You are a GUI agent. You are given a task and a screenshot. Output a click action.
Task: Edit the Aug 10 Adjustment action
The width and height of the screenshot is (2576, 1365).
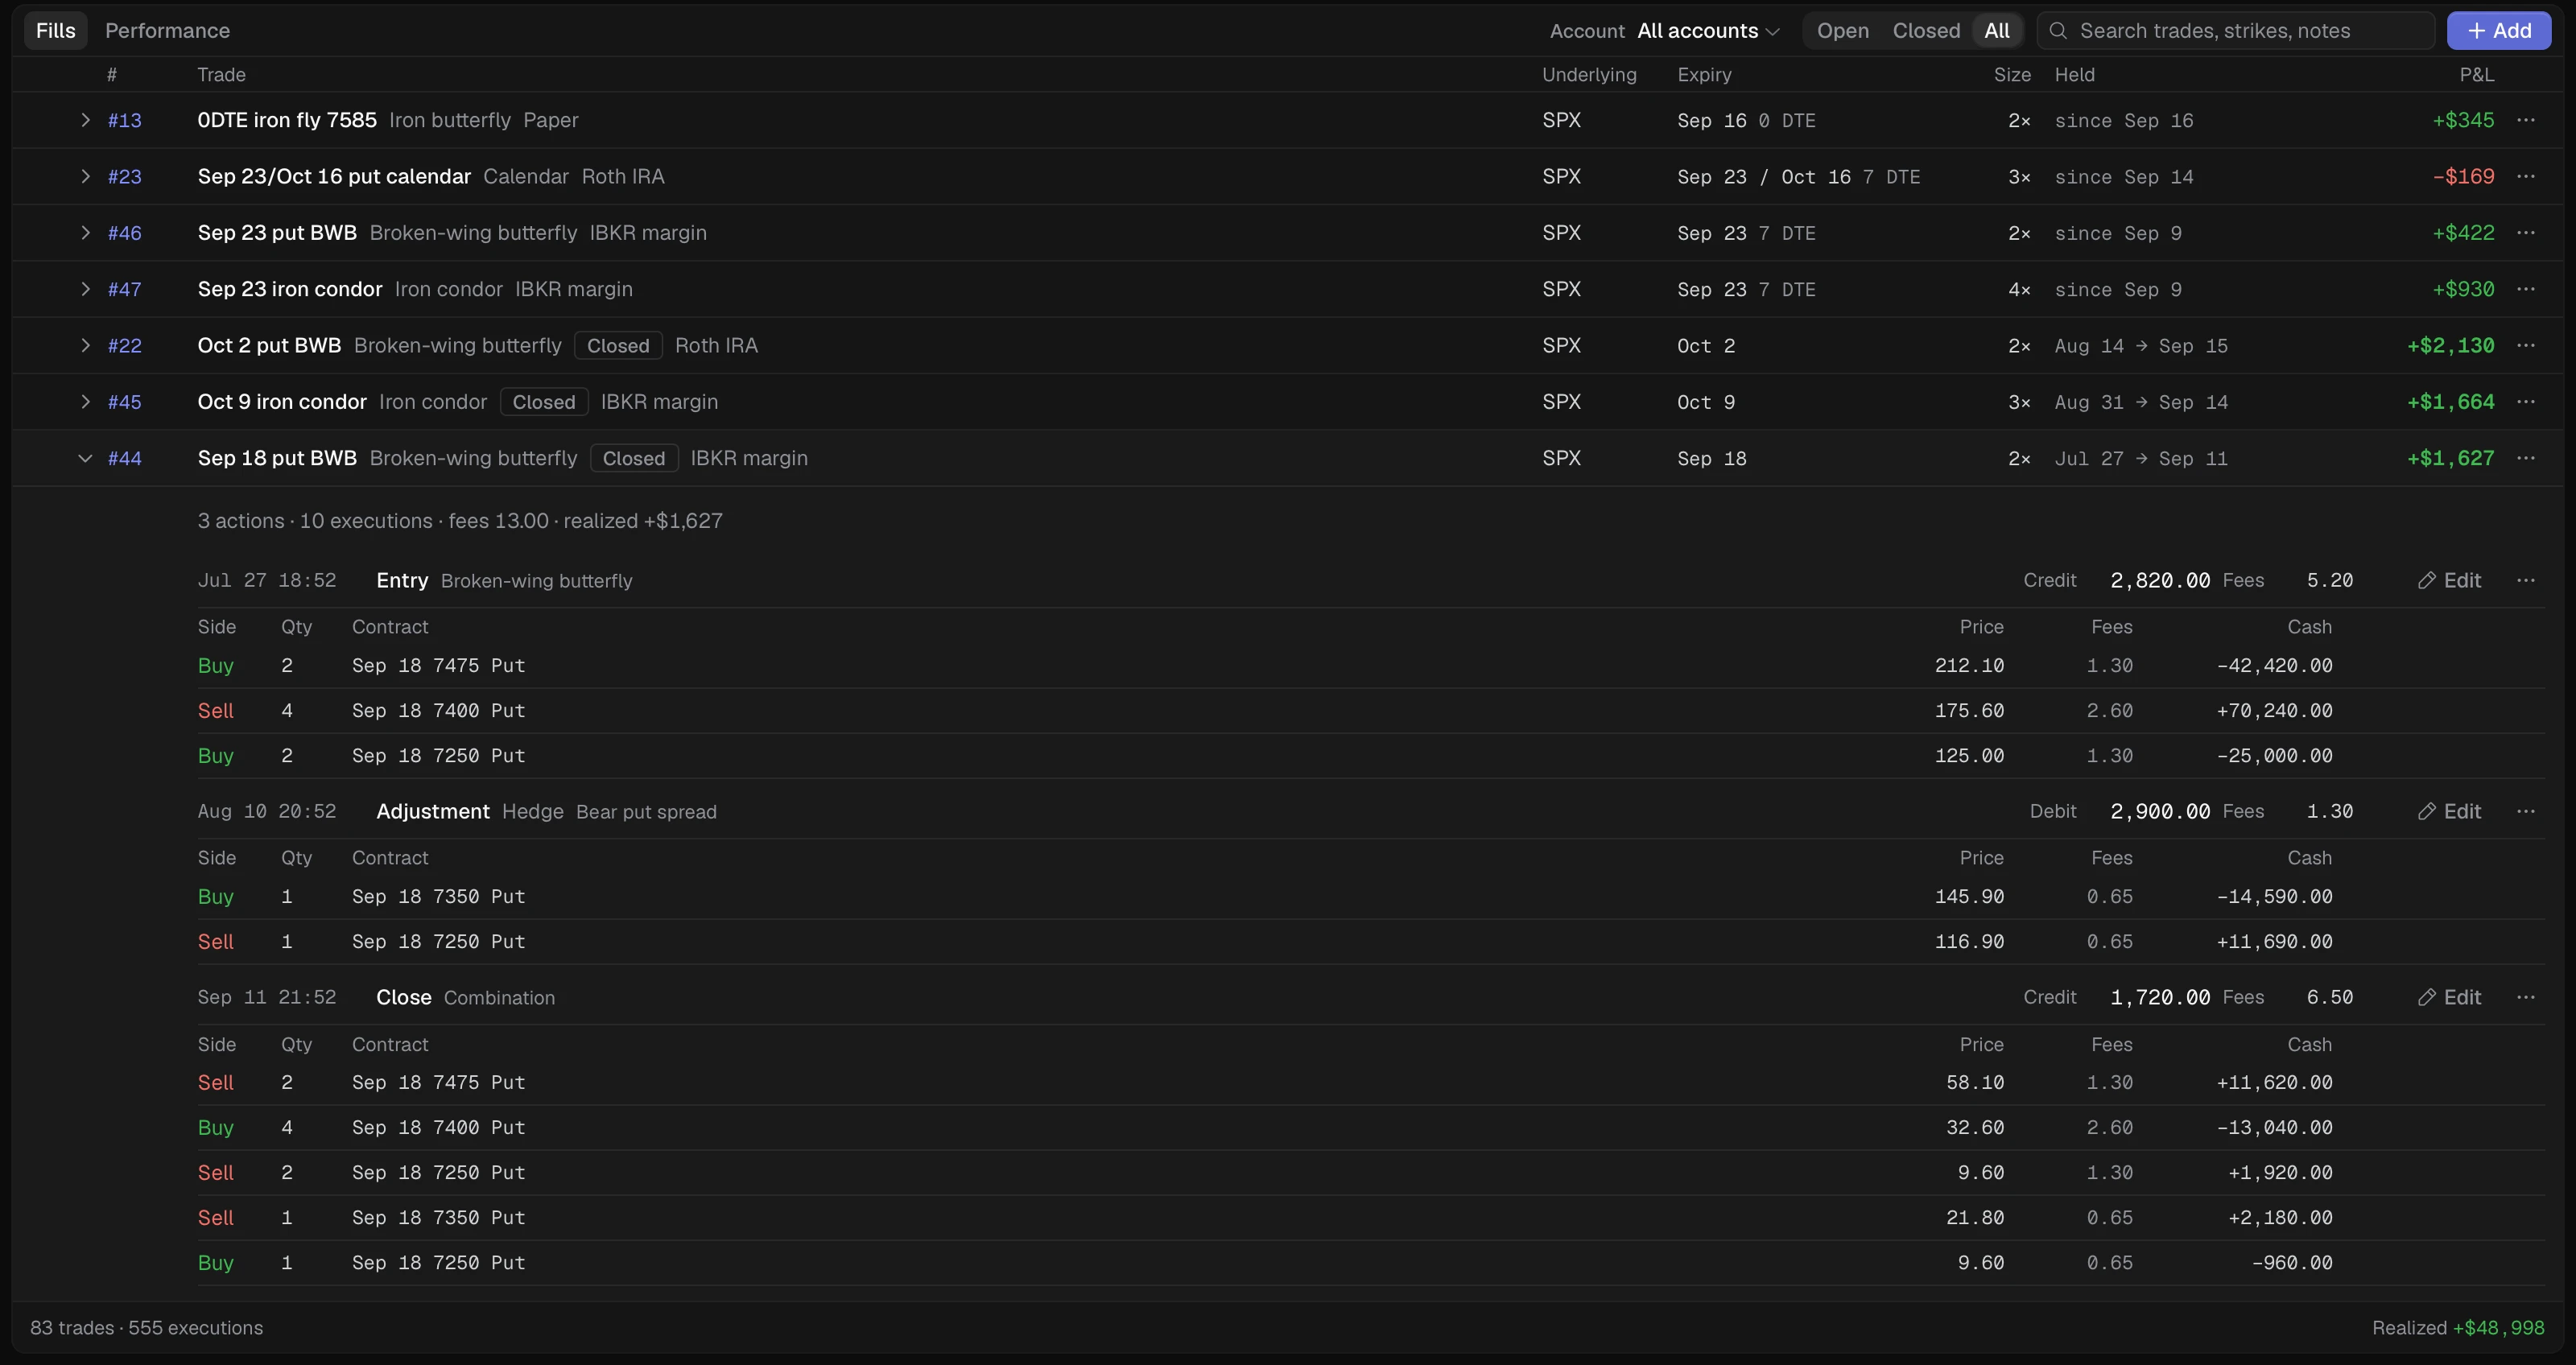2449,811
